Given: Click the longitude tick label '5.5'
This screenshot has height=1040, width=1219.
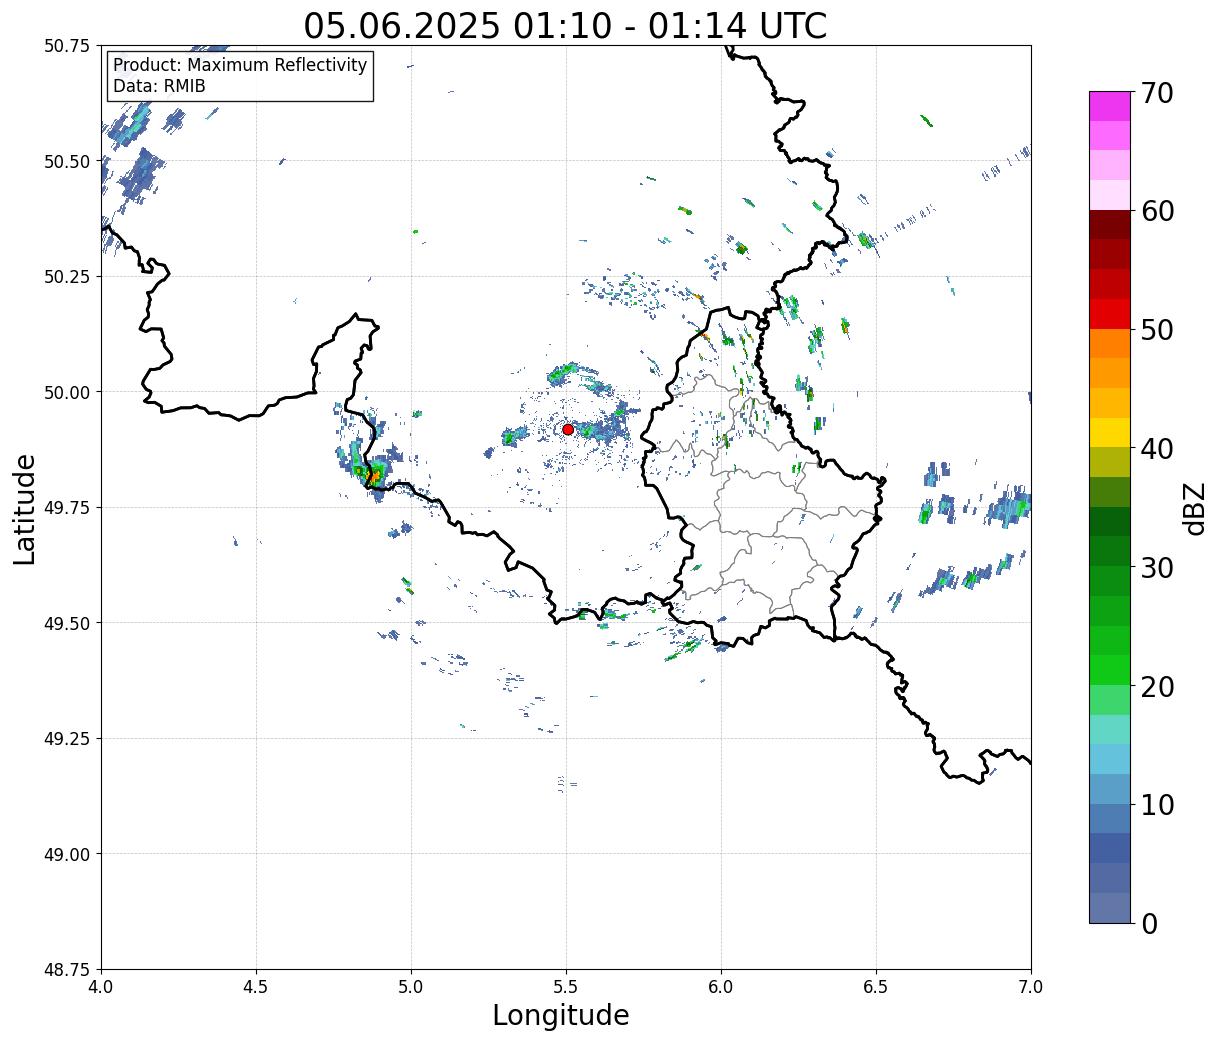Looking at the screenshot, I should 566,987.
